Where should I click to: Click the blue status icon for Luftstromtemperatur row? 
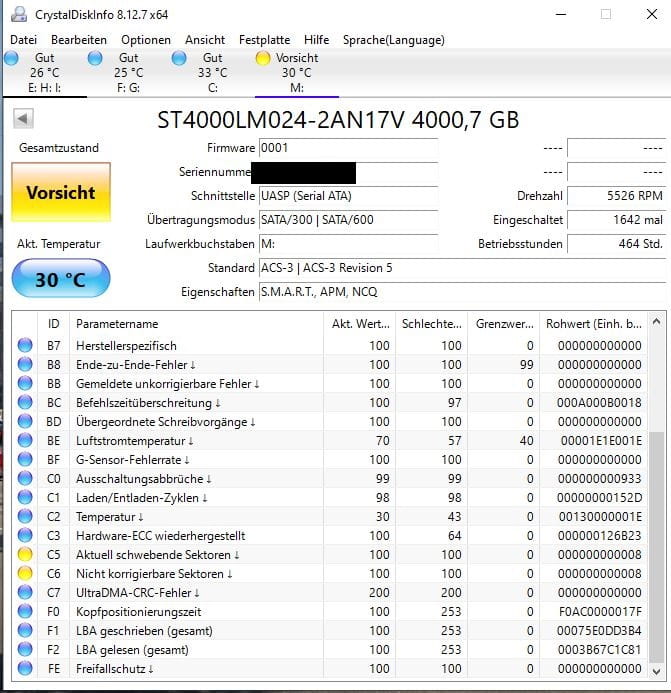coord(25,440)
